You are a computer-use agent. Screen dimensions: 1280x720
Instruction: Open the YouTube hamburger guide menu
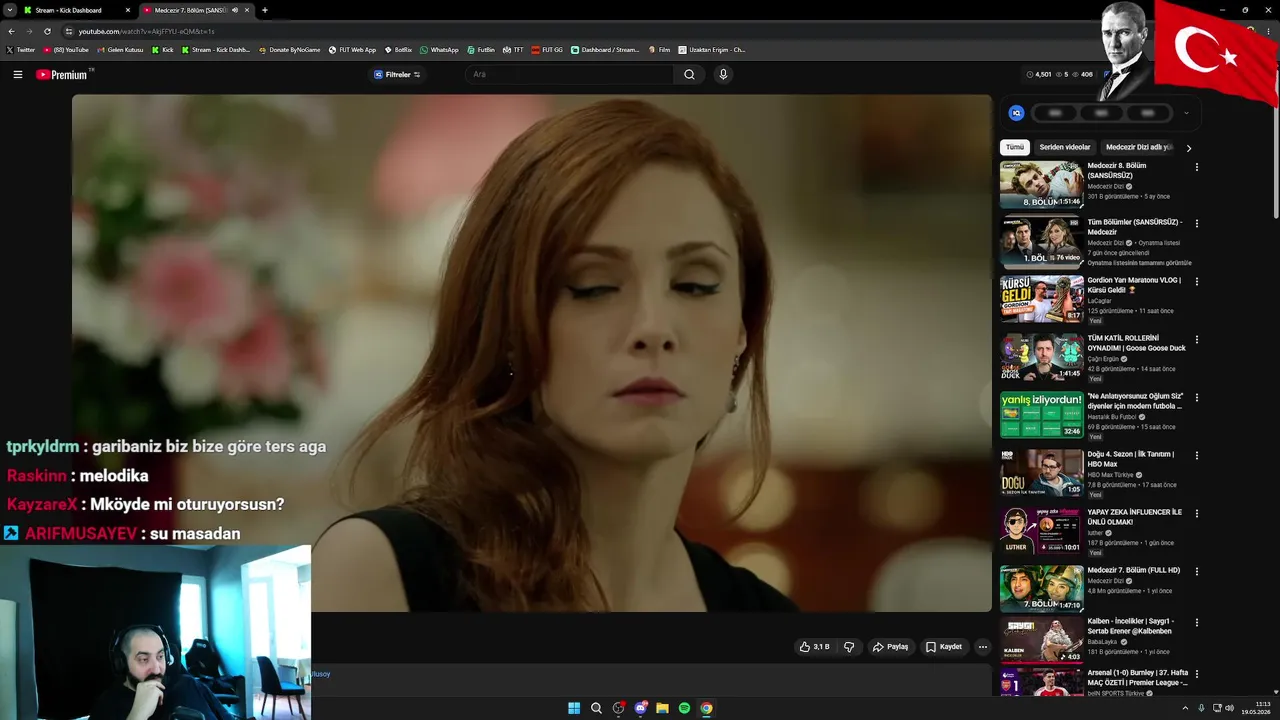pos(17,74)
